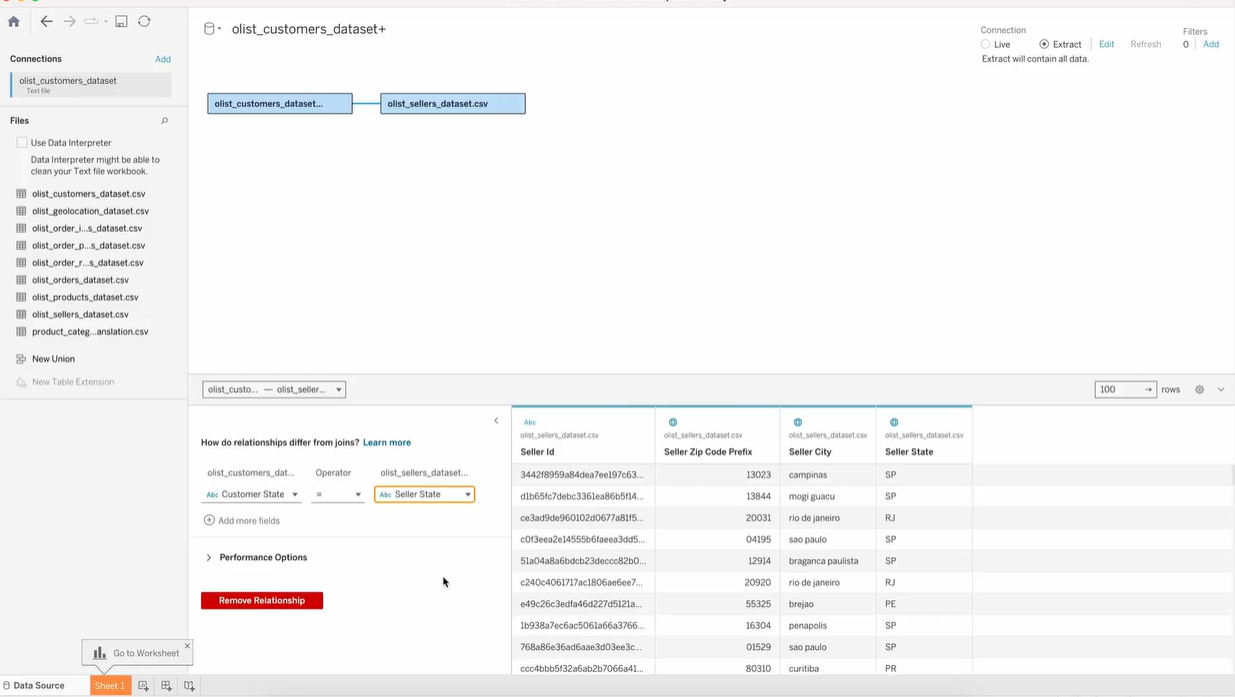1235x697 pixels.
Task: Select olist_customers_dataset connection entry
Action: pyautogui.click(x=91, y=85)
